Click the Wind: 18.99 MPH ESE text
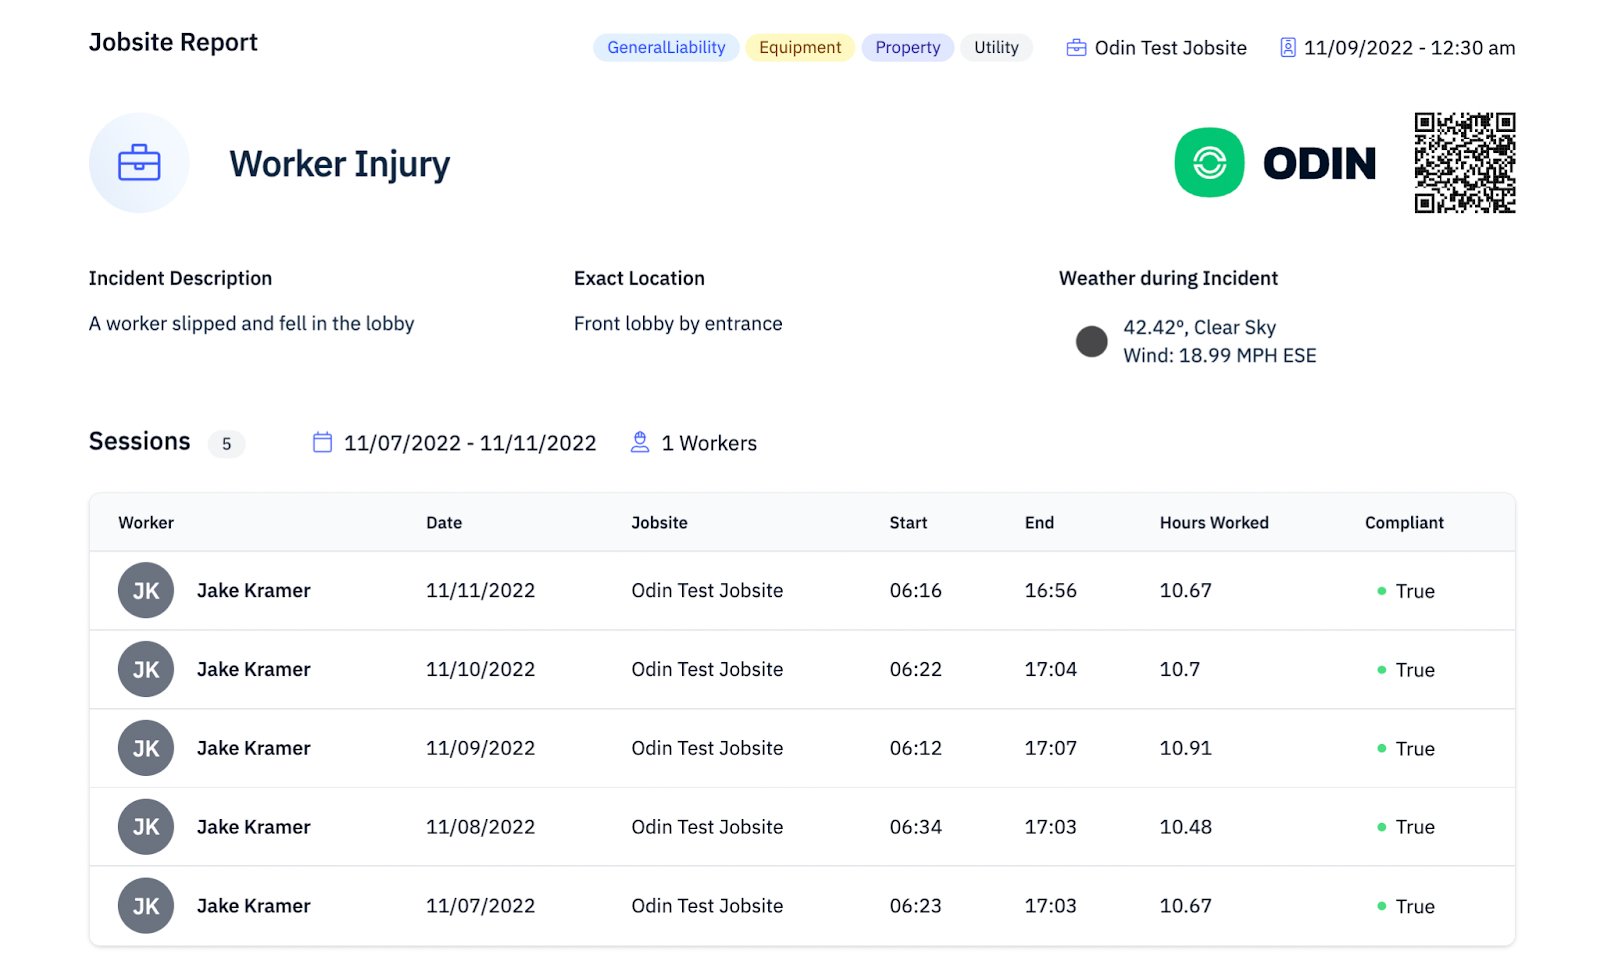The height and width of the screenshot is (976, 1600). pos(1219,355)
